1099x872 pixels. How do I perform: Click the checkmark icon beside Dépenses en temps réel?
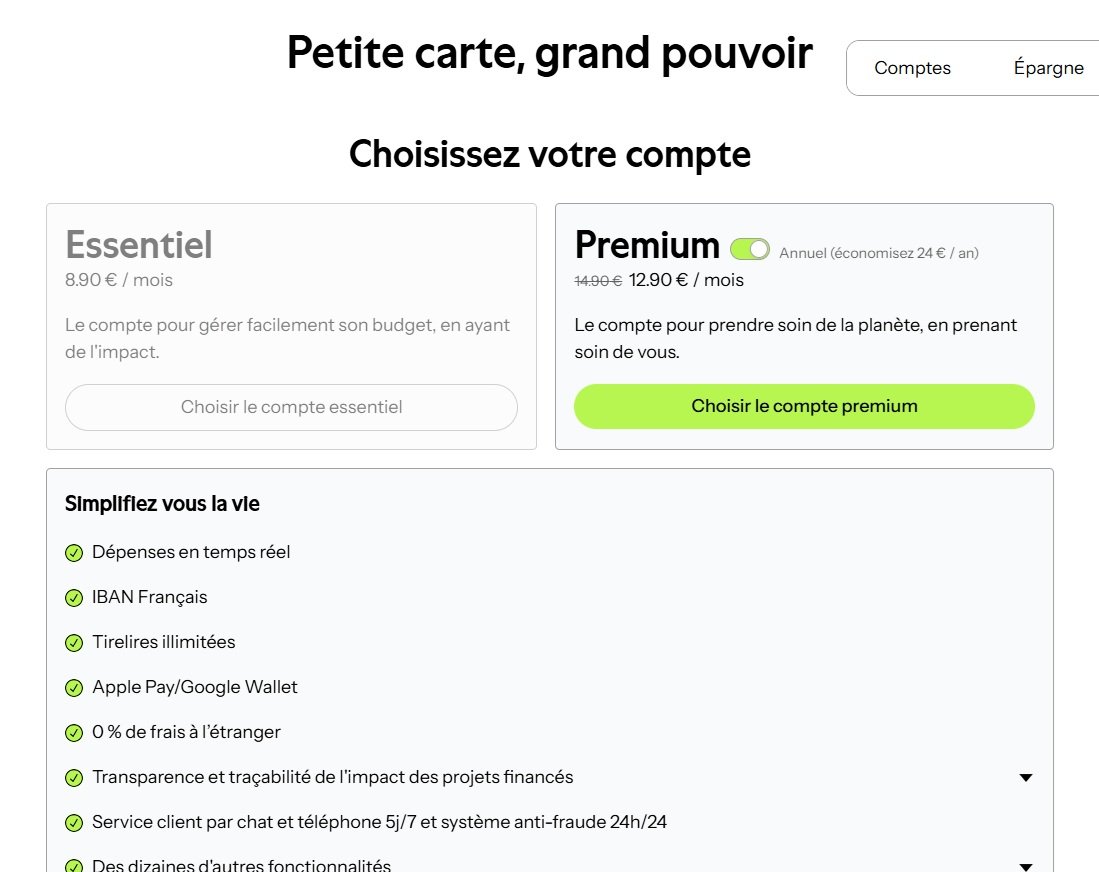click(74, 552)
